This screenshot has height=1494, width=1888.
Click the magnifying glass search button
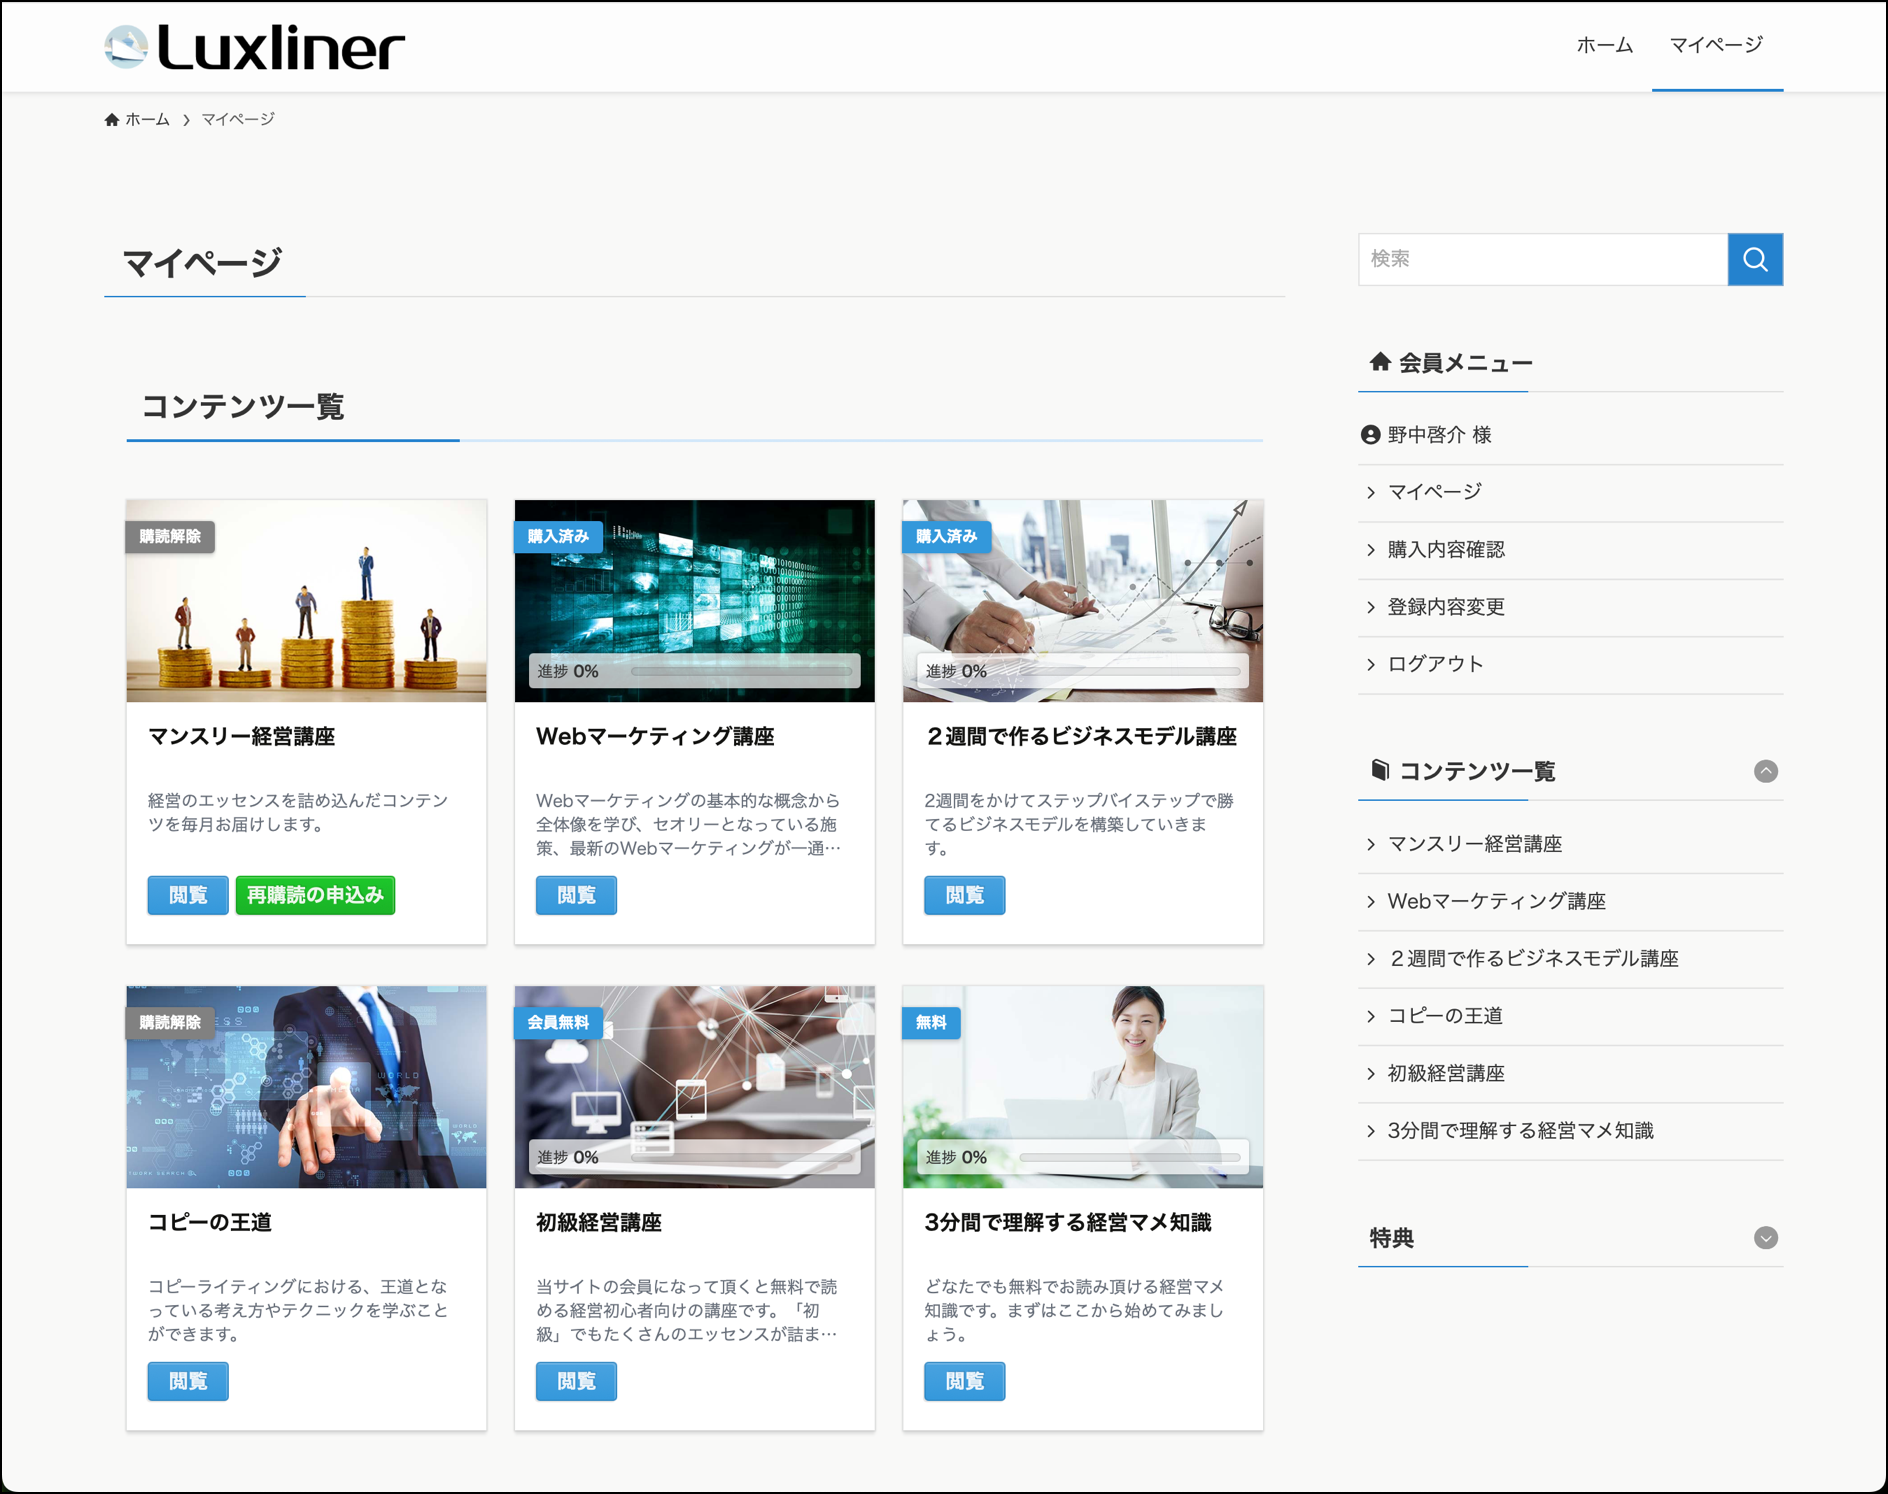pyautogui.click(x=1755, y=260)
